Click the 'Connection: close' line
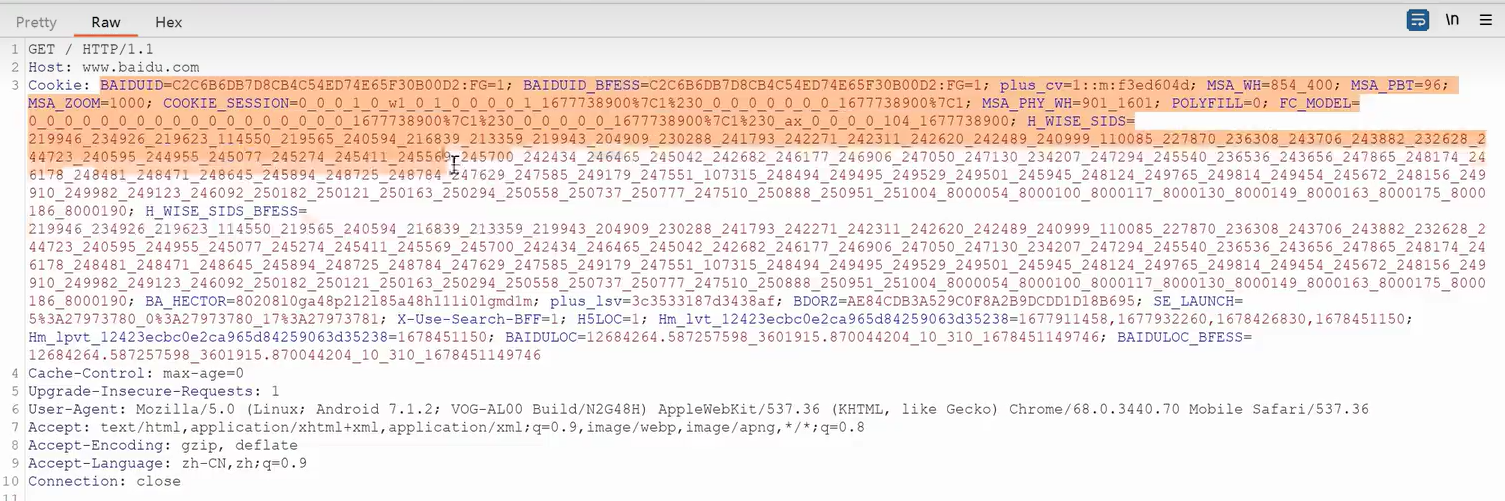 [x=104, y=481]
